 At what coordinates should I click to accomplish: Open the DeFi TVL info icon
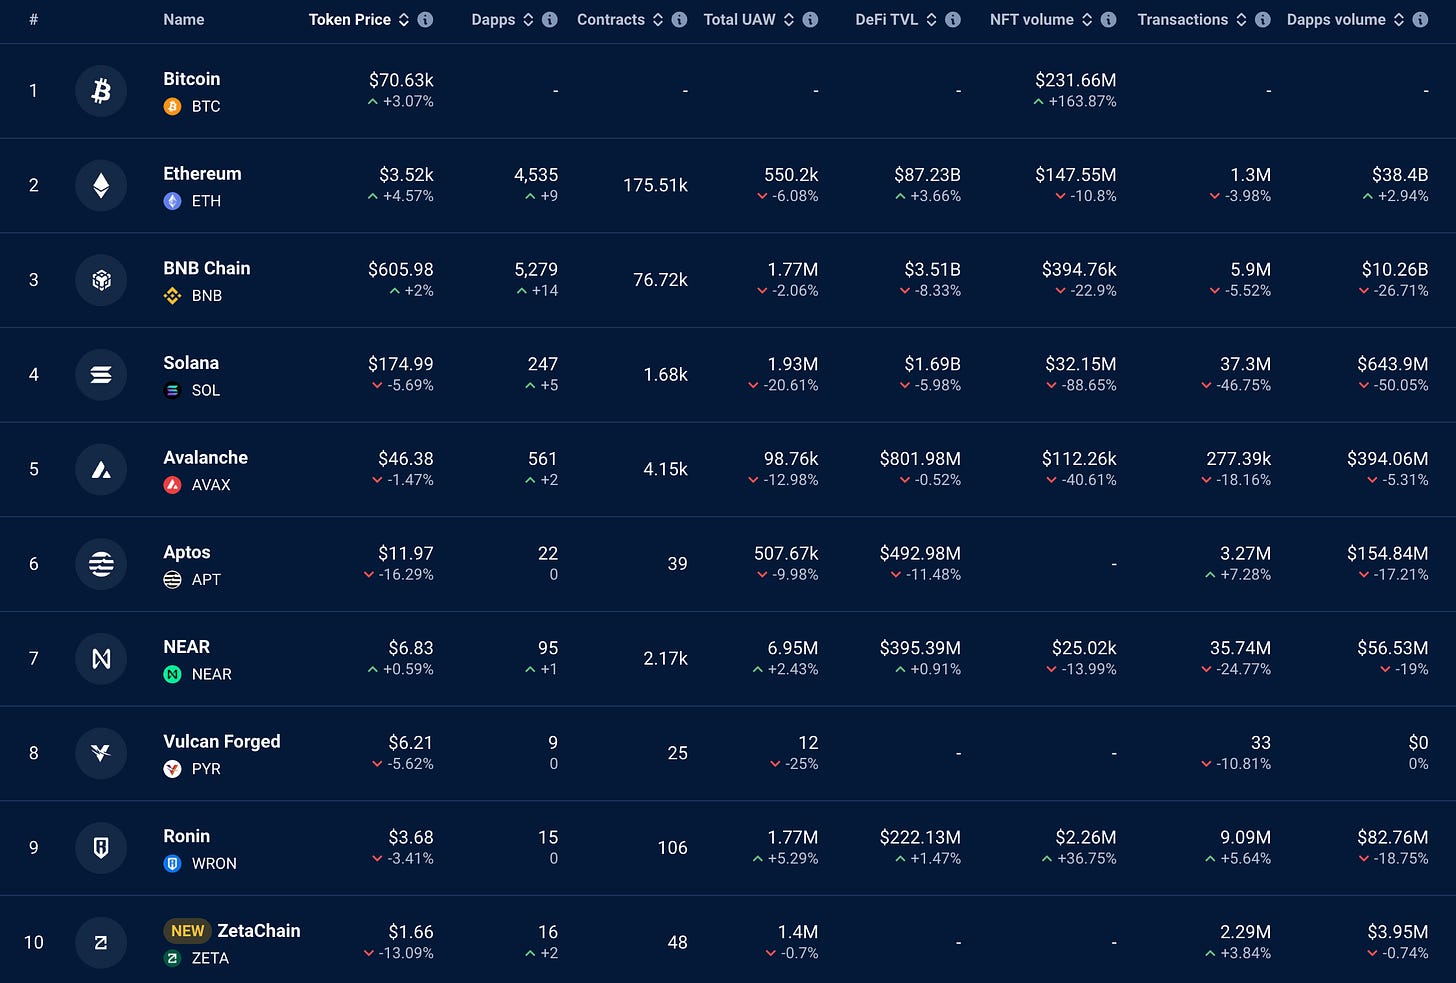click(x=953, y=20)
